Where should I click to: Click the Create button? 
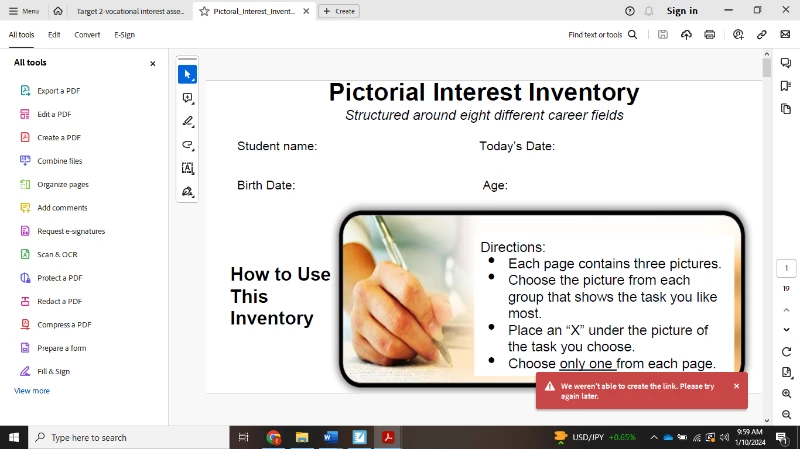tap(339, 11)
